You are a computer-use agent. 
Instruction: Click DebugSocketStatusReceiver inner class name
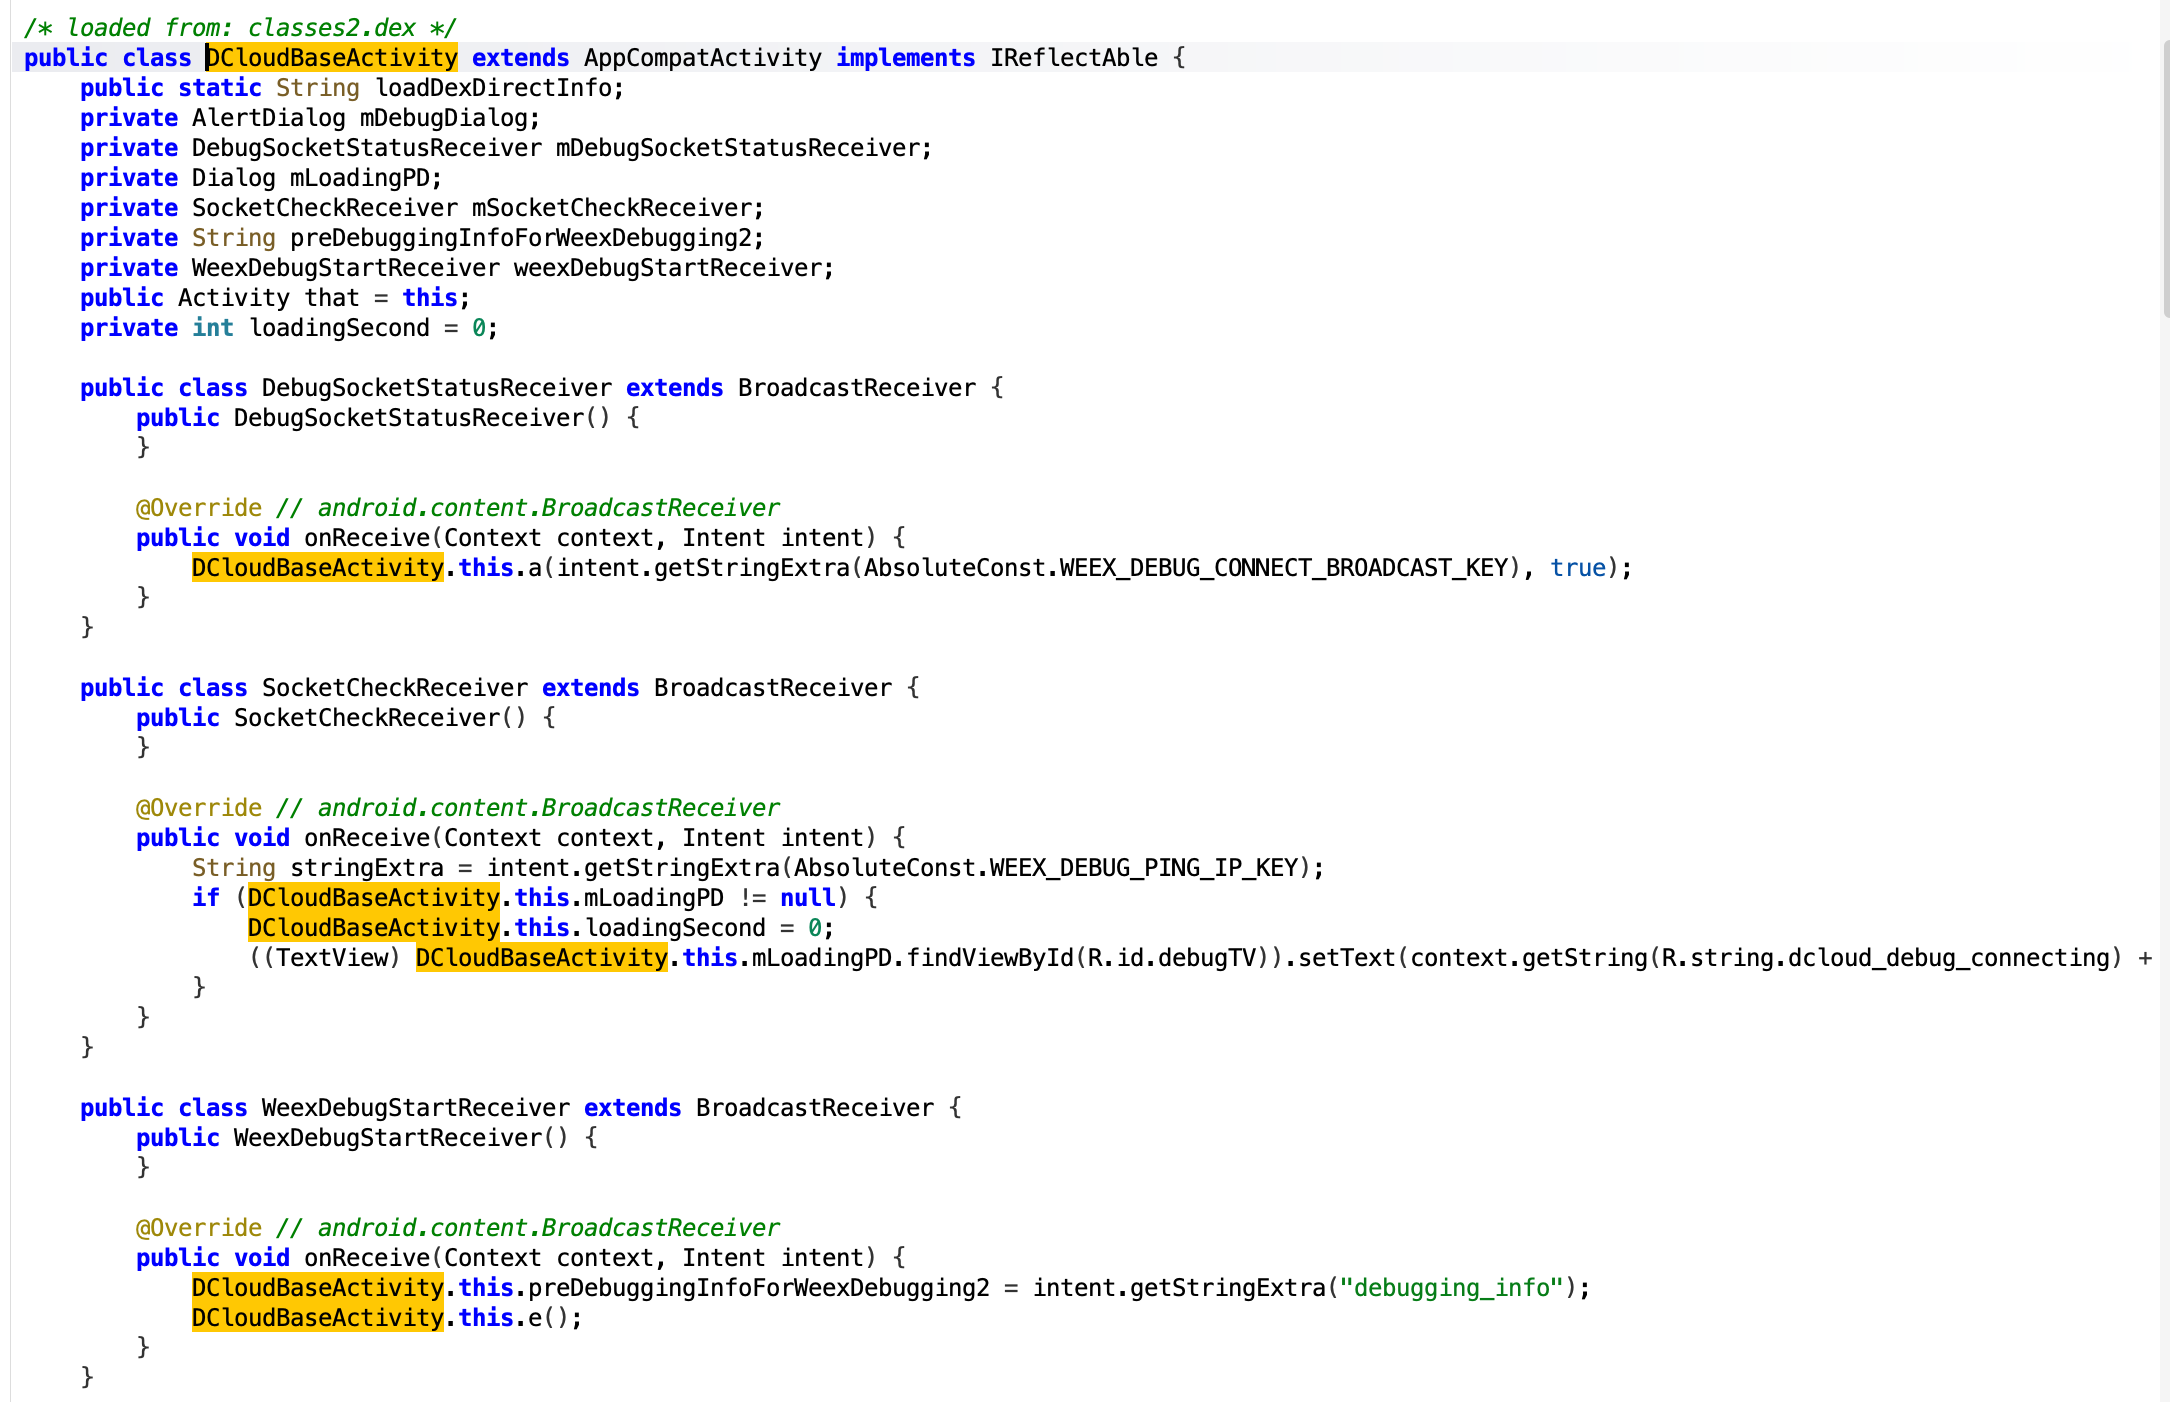click(x=436, y=388)
